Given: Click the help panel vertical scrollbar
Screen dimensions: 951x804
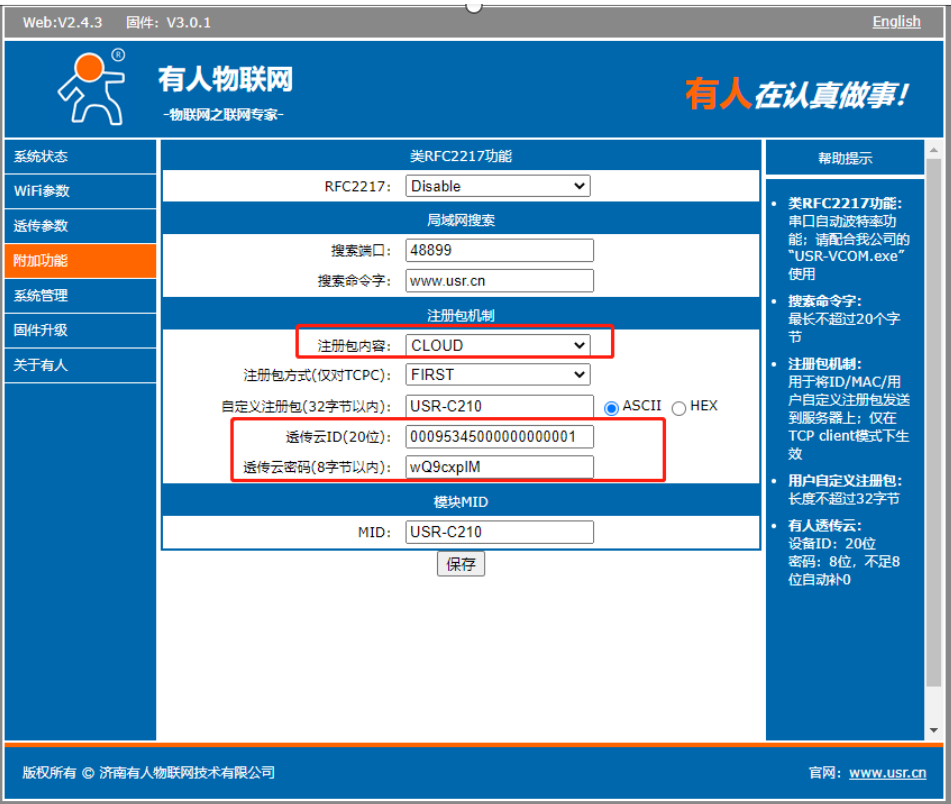Looking at the screenshot, I should (x=934, y=400).
